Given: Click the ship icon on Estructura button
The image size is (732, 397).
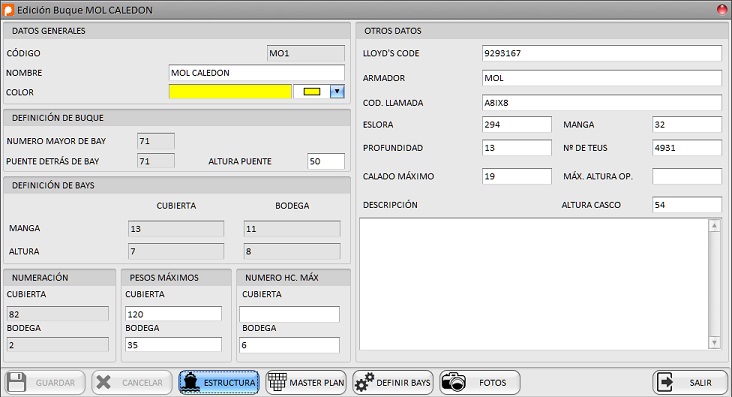Looking at the screenshot, I should (190, 383).
